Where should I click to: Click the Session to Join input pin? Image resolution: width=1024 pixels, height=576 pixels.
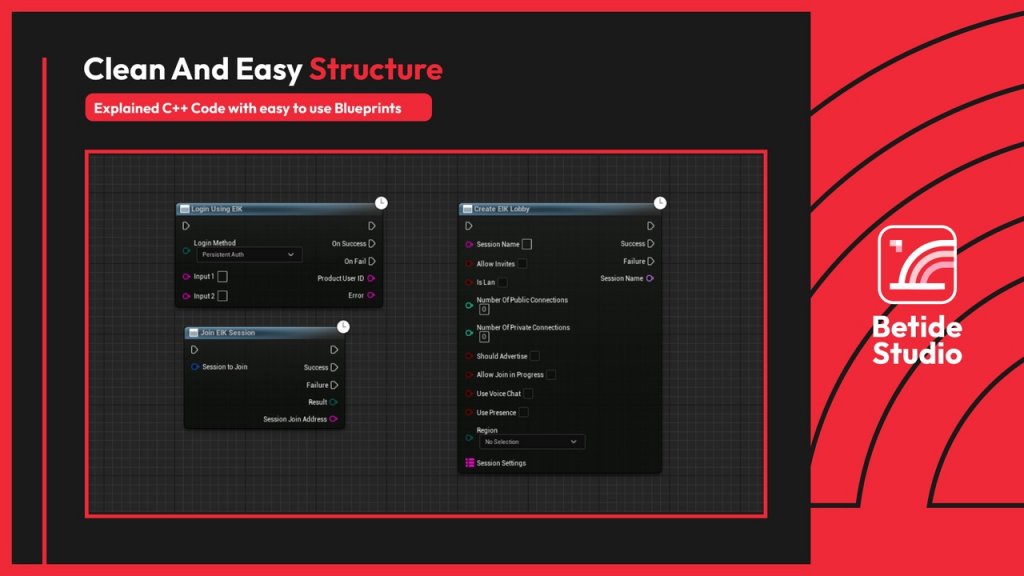pos(195,367)
